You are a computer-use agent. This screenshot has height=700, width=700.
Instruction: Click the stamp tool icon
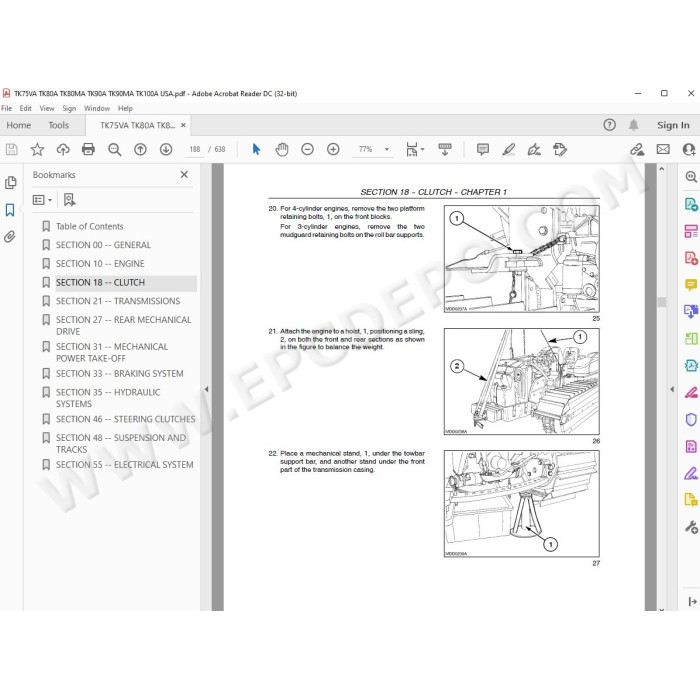(x=560, y=149)
